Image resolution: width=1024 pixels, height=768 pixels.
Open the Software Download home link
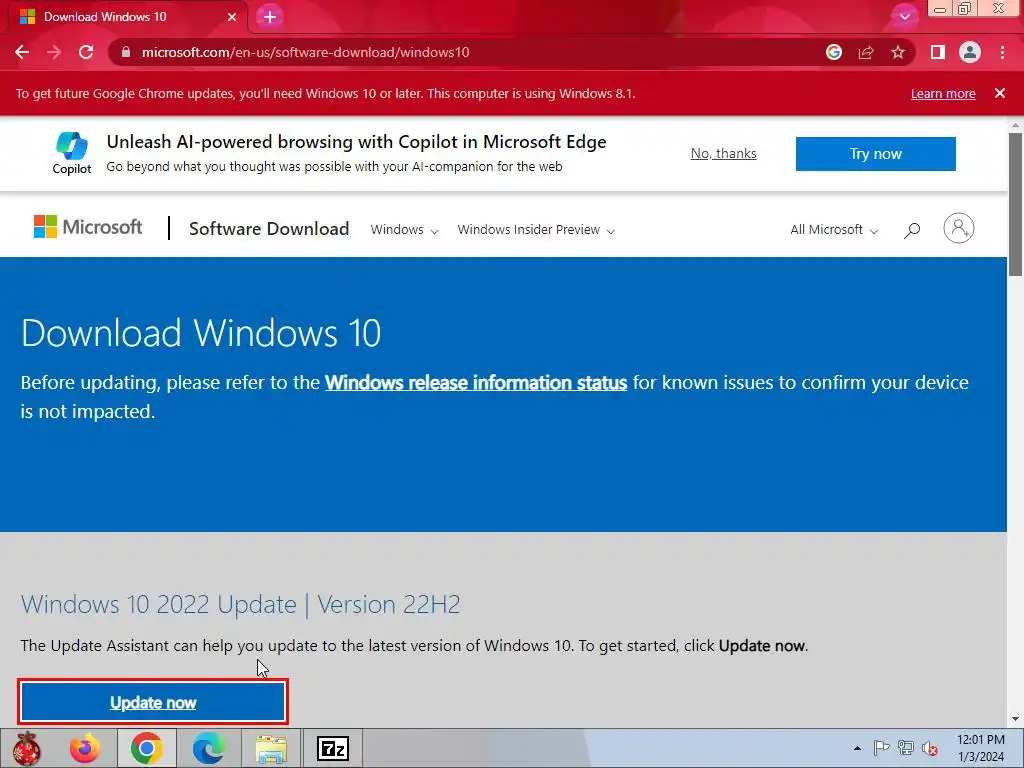tap(269, 229)
